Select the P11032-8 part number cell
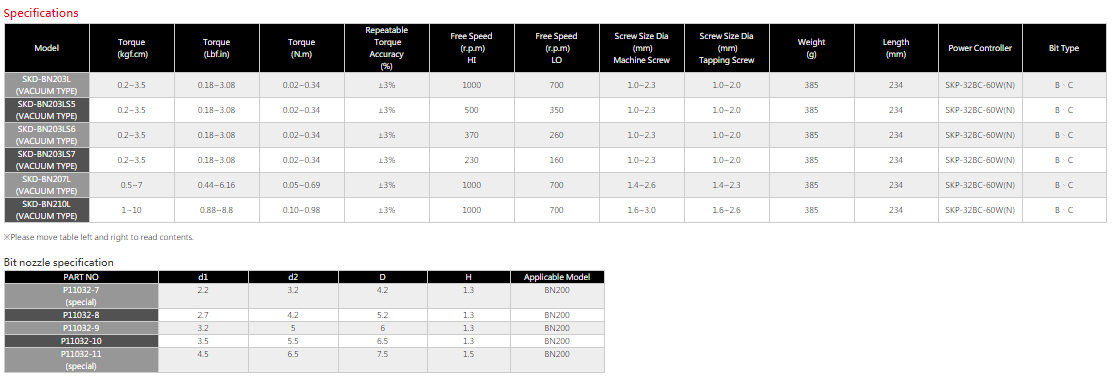1112x380 pixels. point(82,315)
